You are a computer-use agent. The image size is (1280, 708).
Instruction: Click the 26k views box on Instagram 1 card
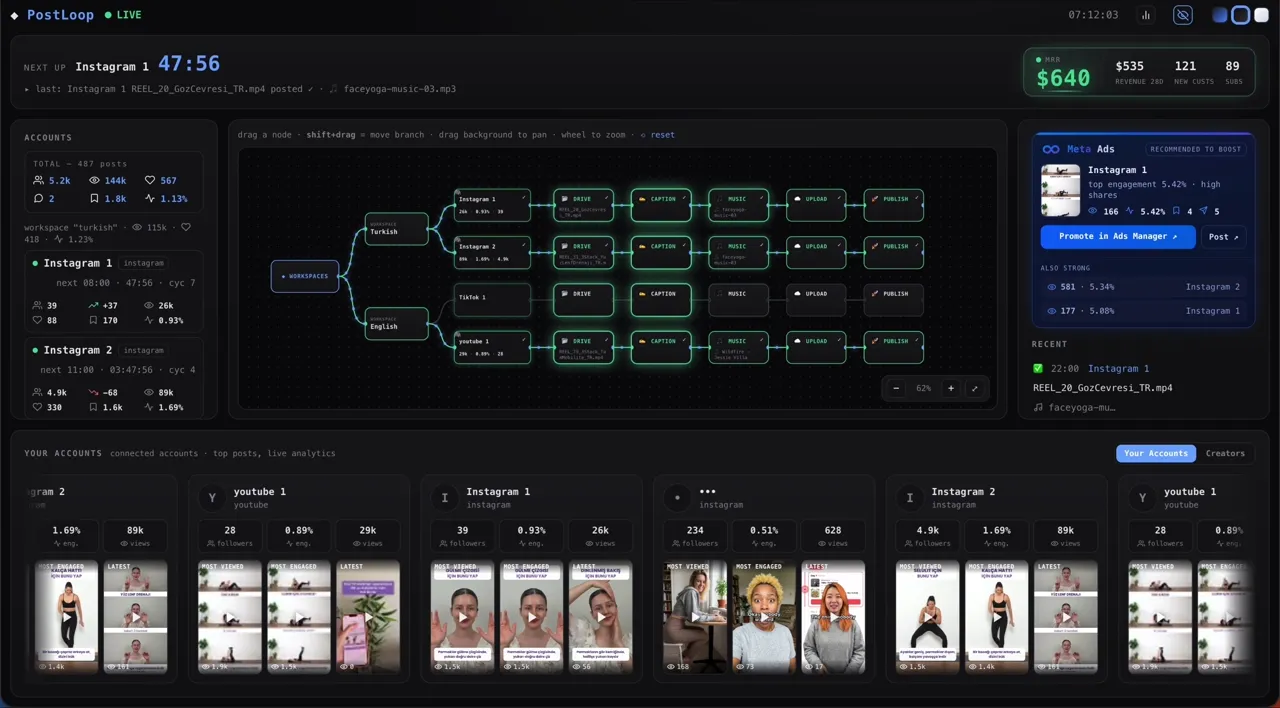(x=600, y=535)
